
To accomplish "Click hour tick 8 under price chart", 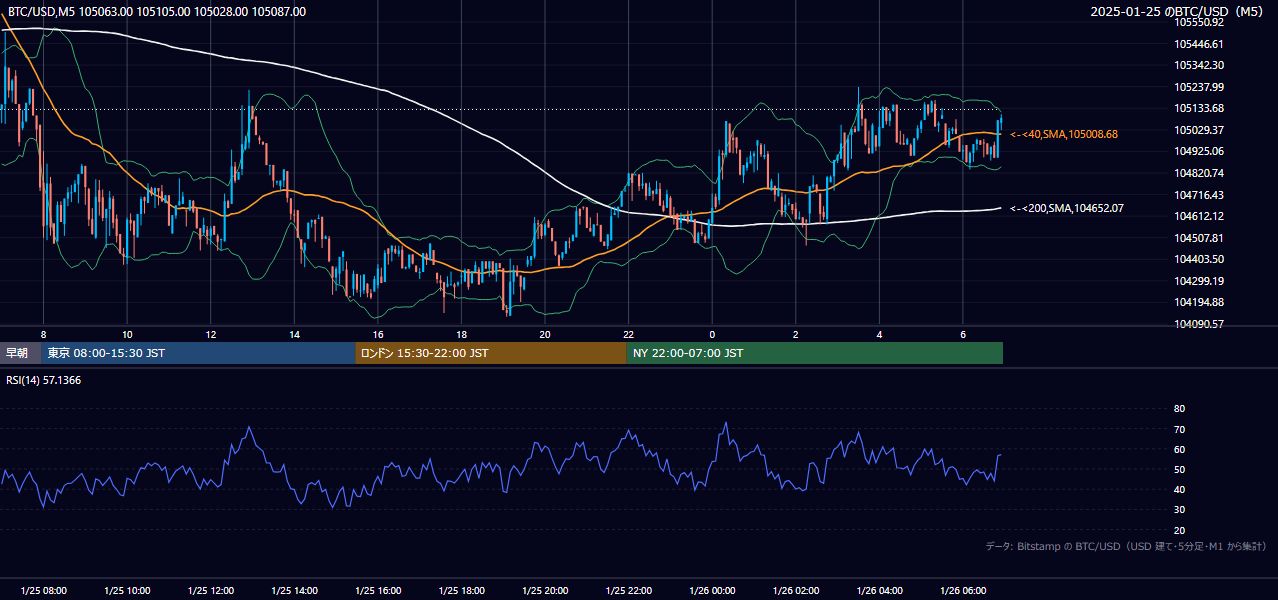I will [x=43, y=334].
